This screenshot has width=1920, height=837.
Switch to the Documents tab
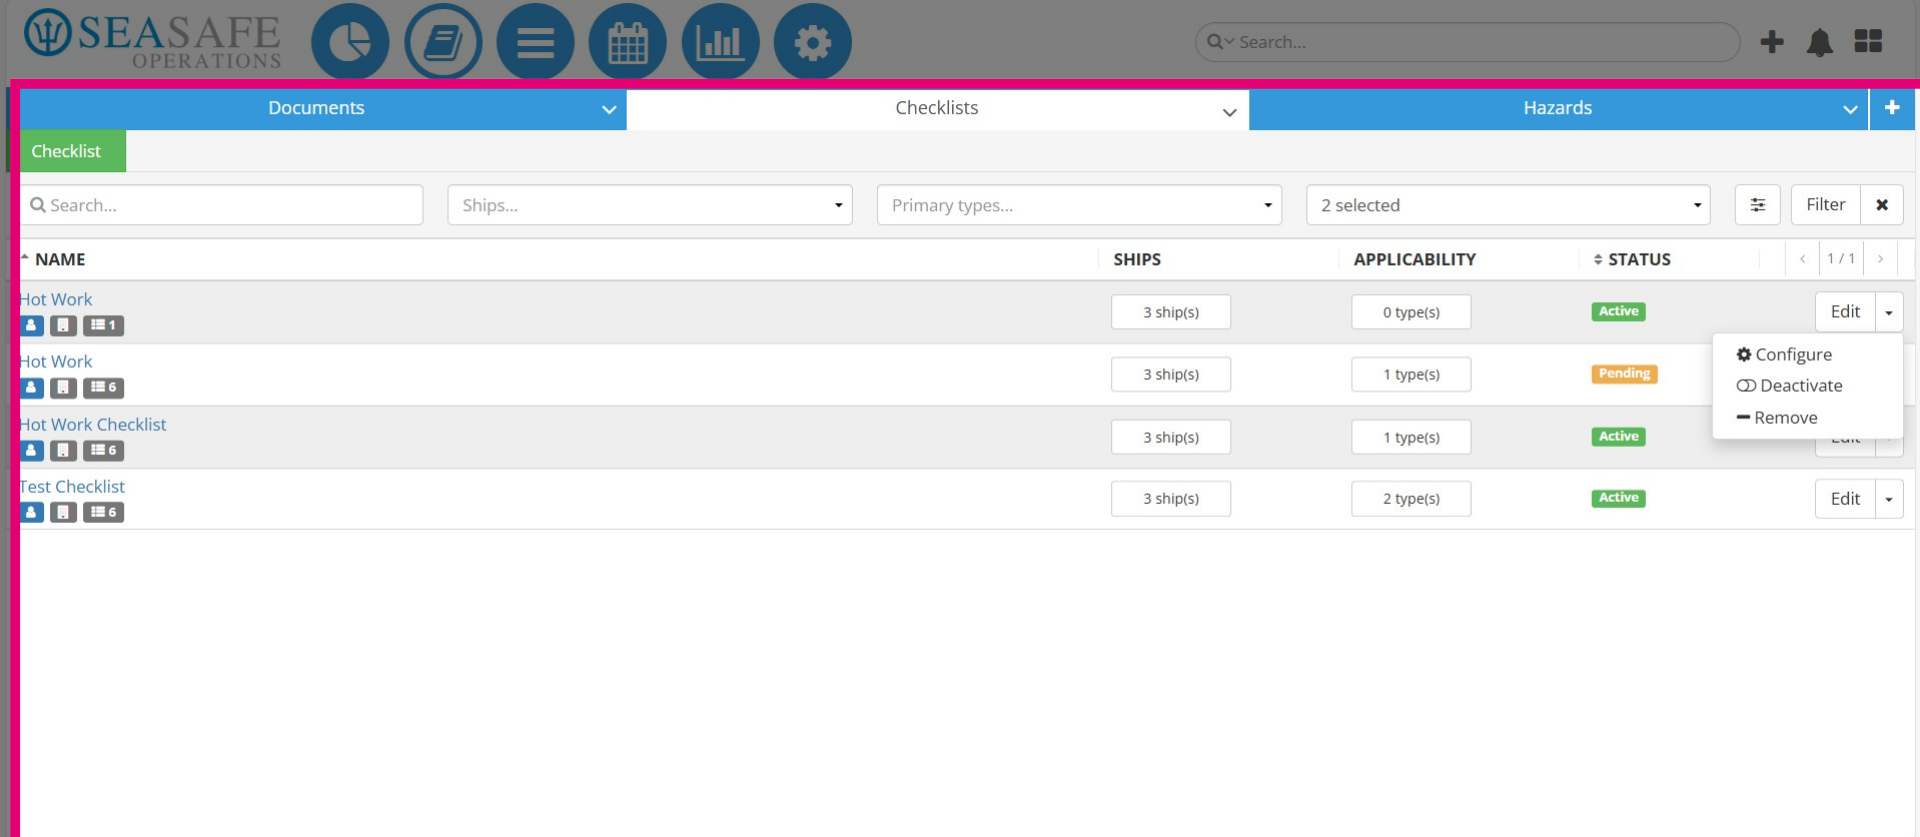[x=316, y=108]
